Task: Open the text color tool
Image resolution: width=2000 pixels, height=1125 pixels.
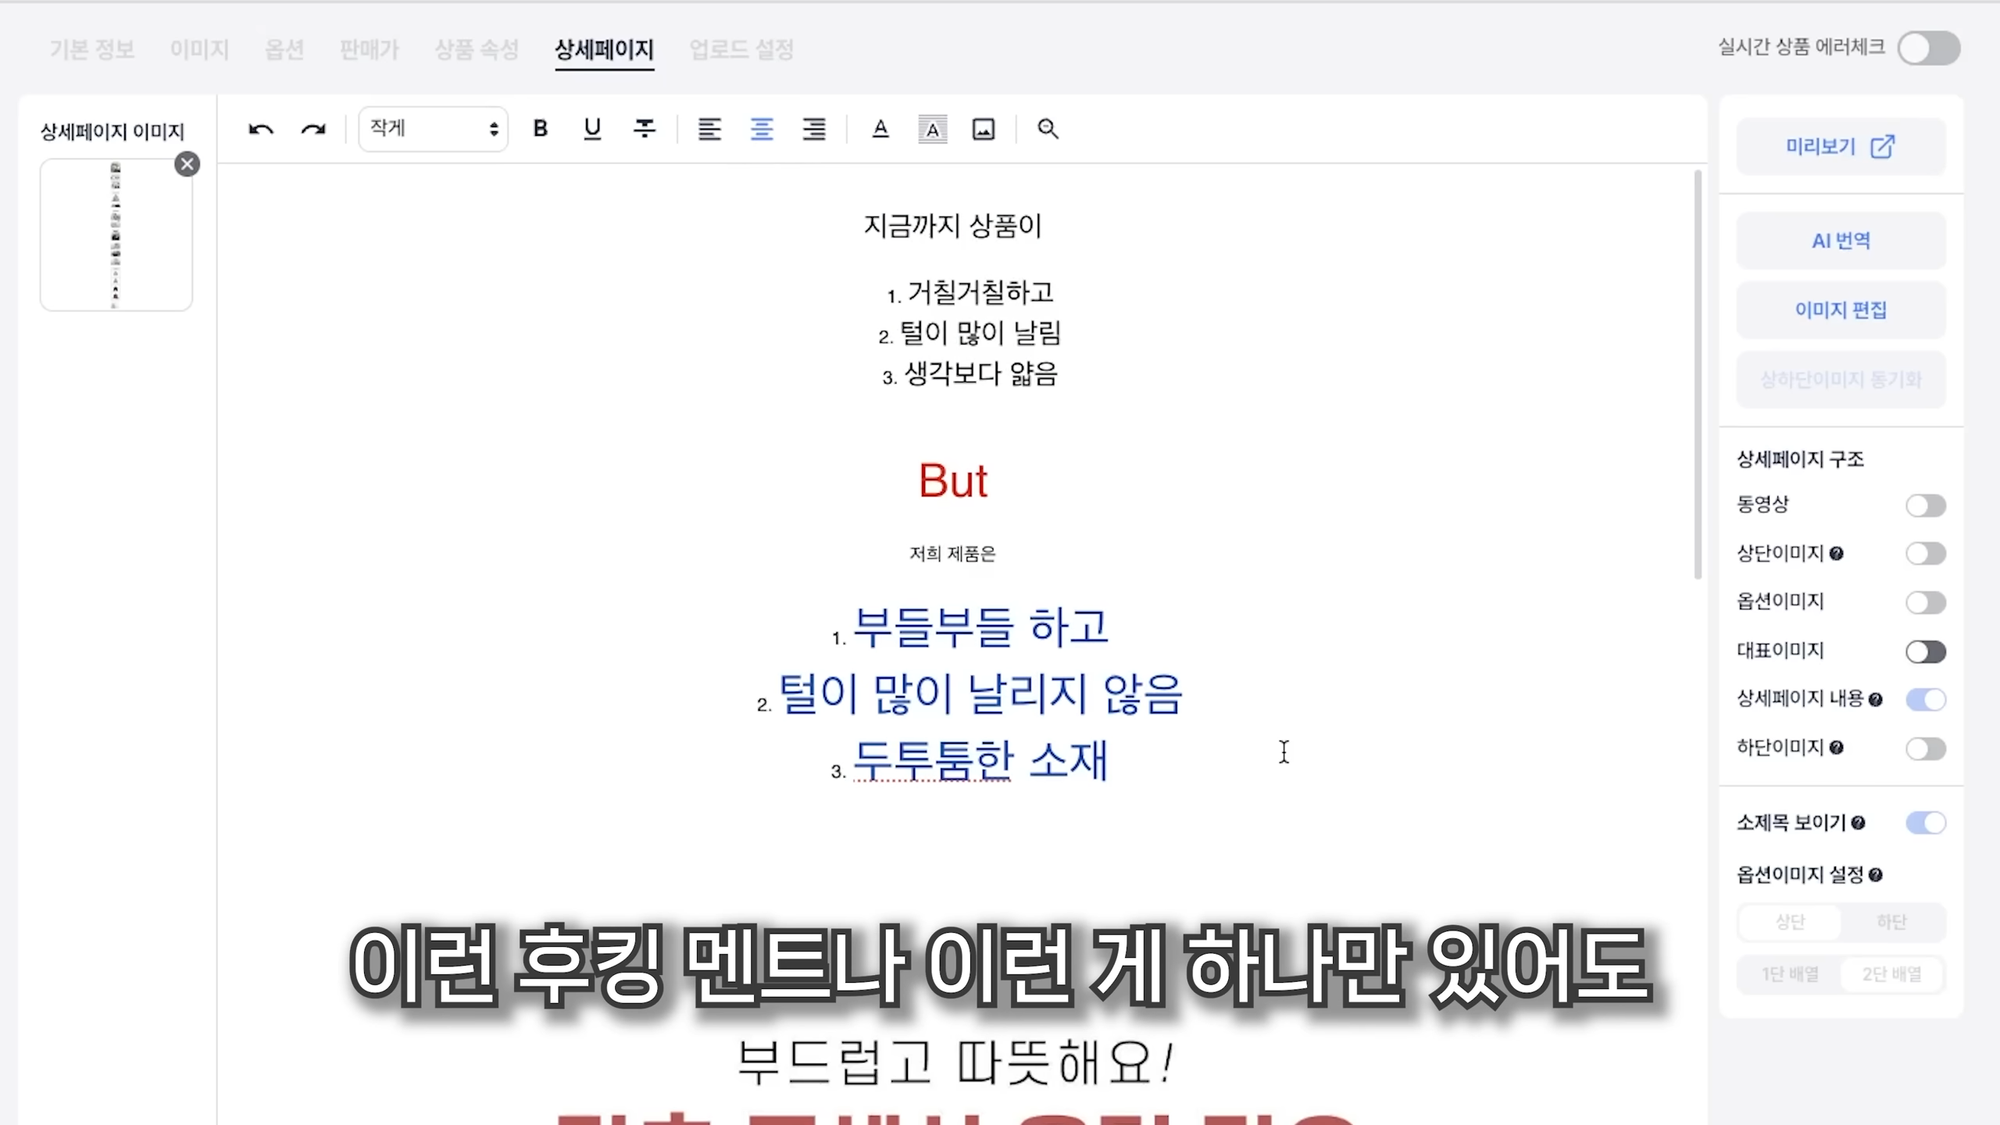Action: coord(880,129)
